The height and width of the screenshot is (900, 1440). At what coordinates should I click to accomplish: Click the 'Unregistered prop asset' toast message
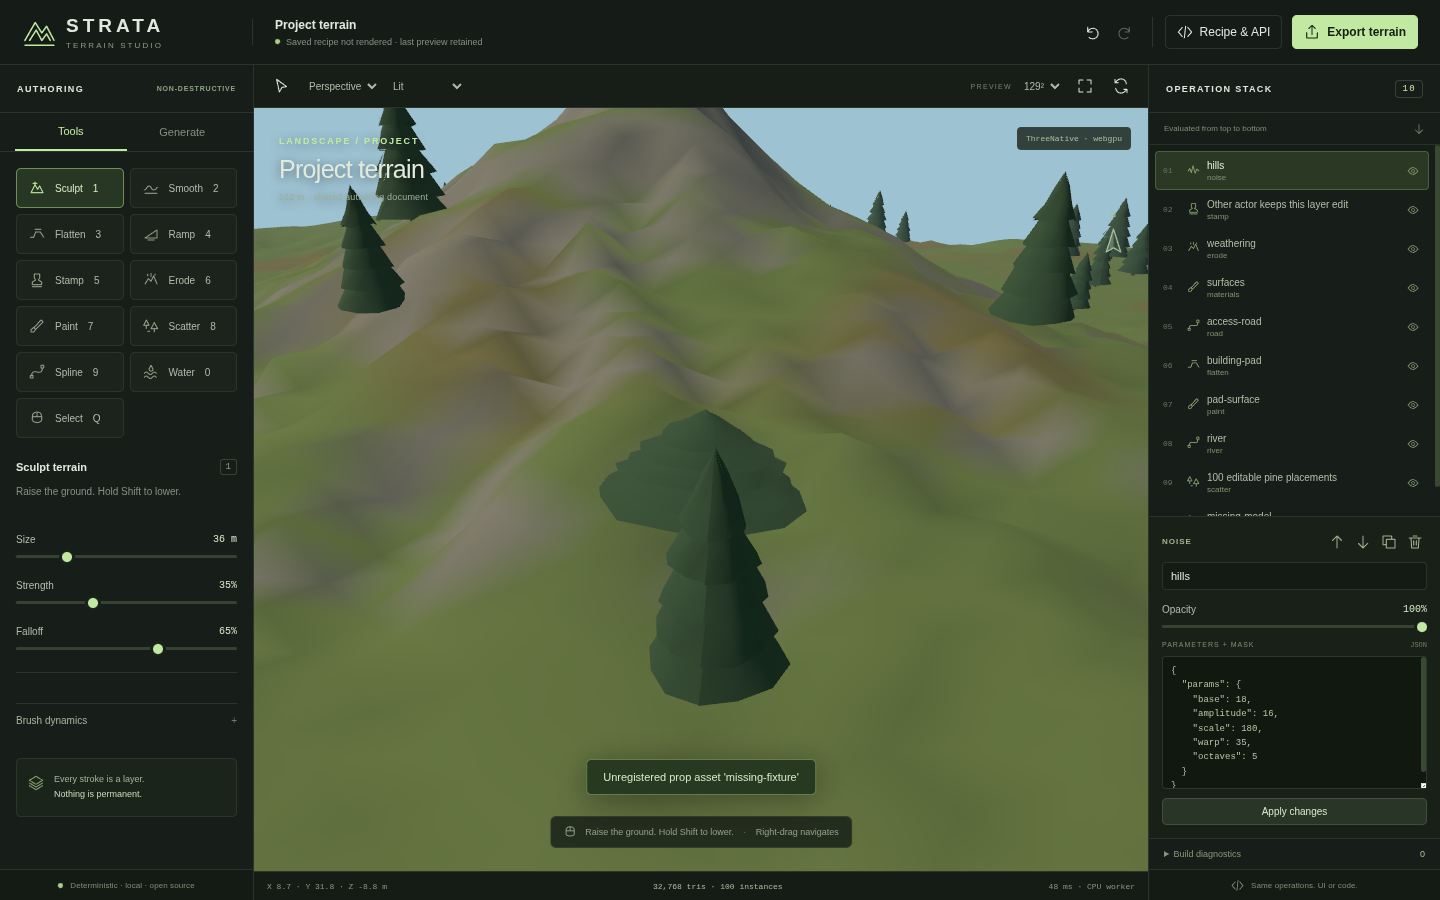[x=701, y=777]
